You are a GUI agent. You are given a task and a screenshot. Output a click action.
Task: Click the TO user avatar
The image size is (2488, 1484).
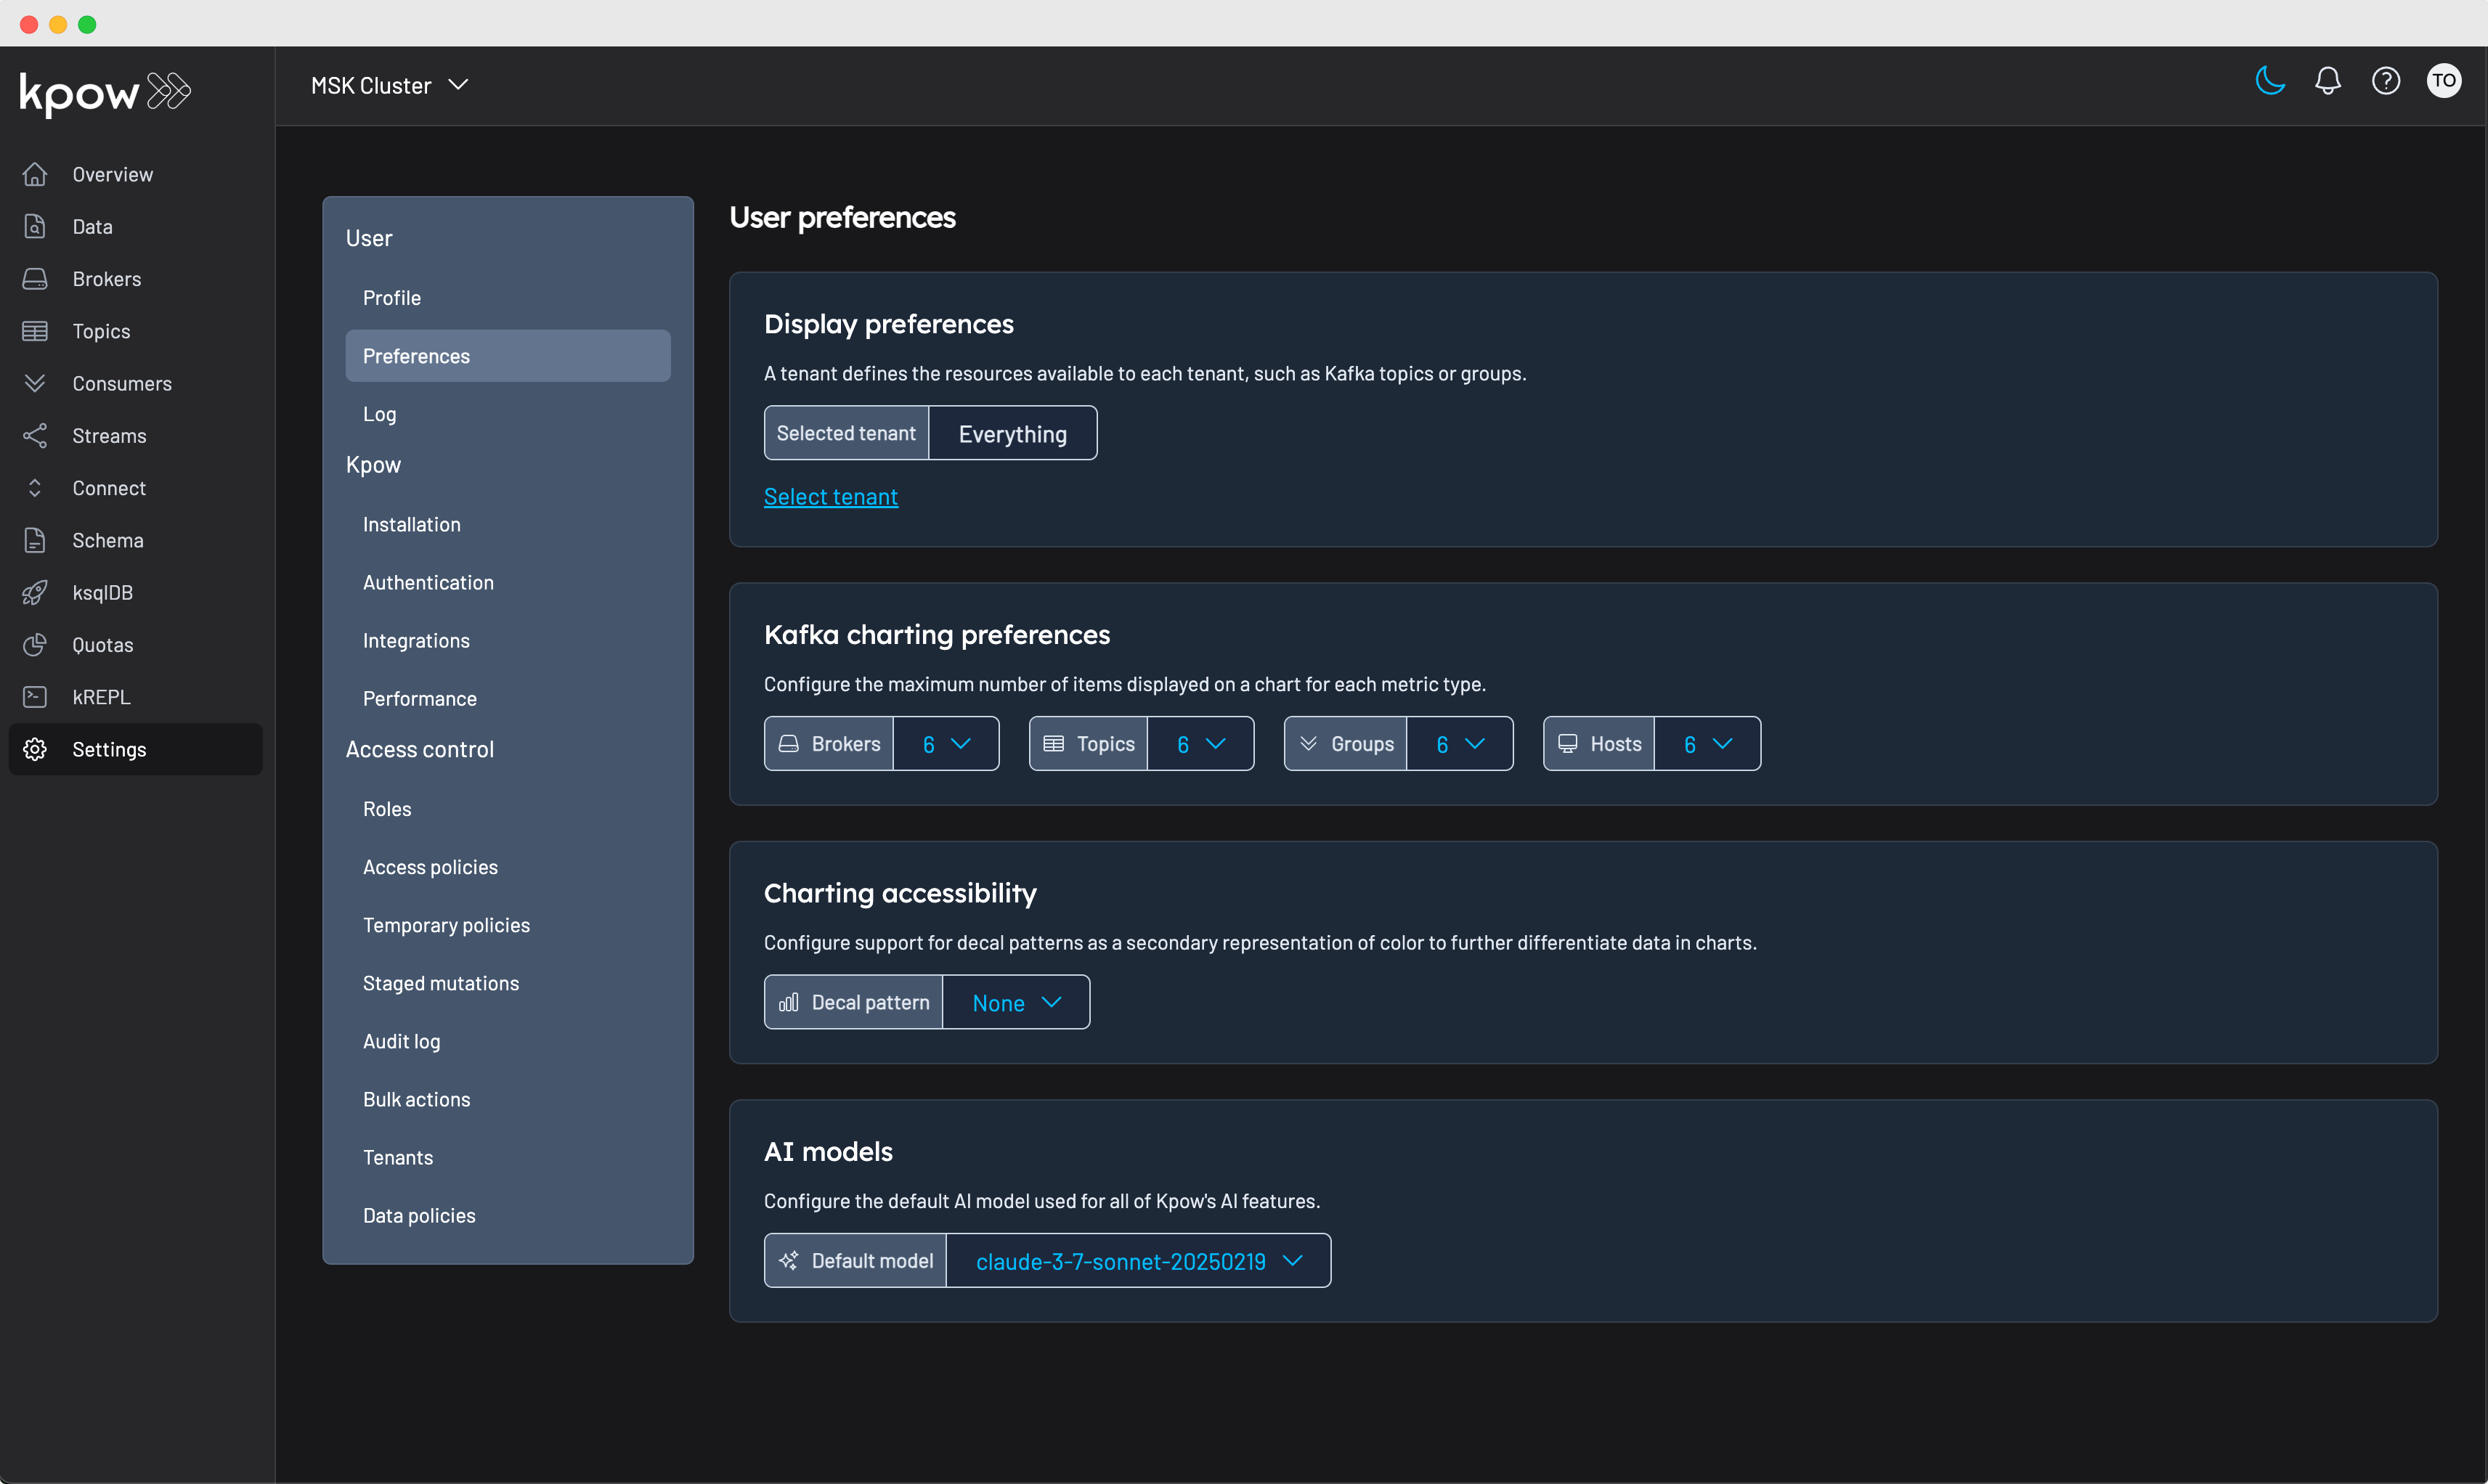(x=2444, y=81)
